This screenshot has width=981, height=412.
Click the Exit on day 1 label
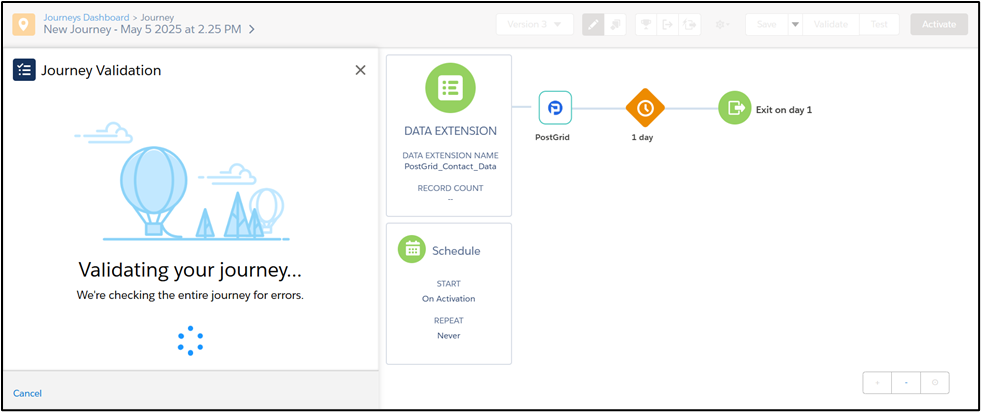pyautogui.click(x=784, y=109)
